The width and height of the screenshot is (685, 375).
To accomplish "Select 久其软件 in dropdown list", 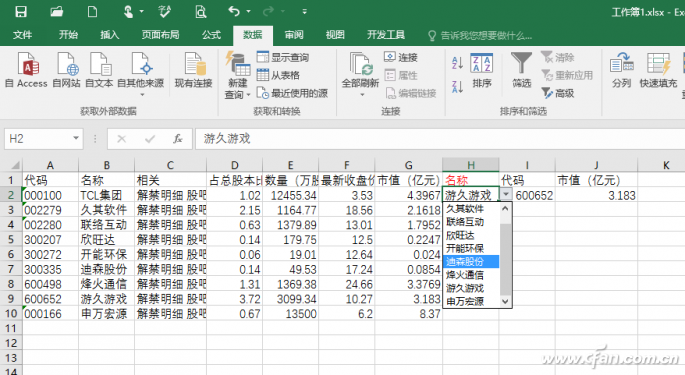I will [471, 209].
